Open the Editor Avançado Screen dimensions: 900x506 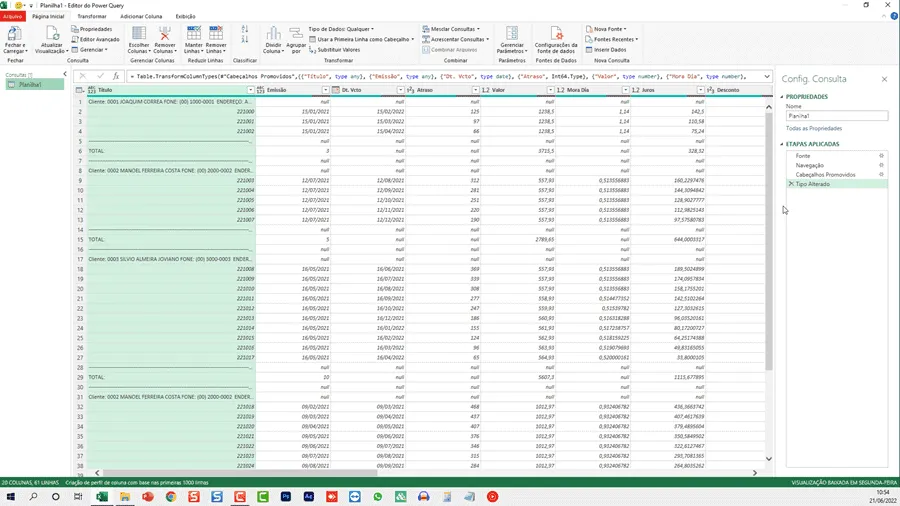pos(95,39)
